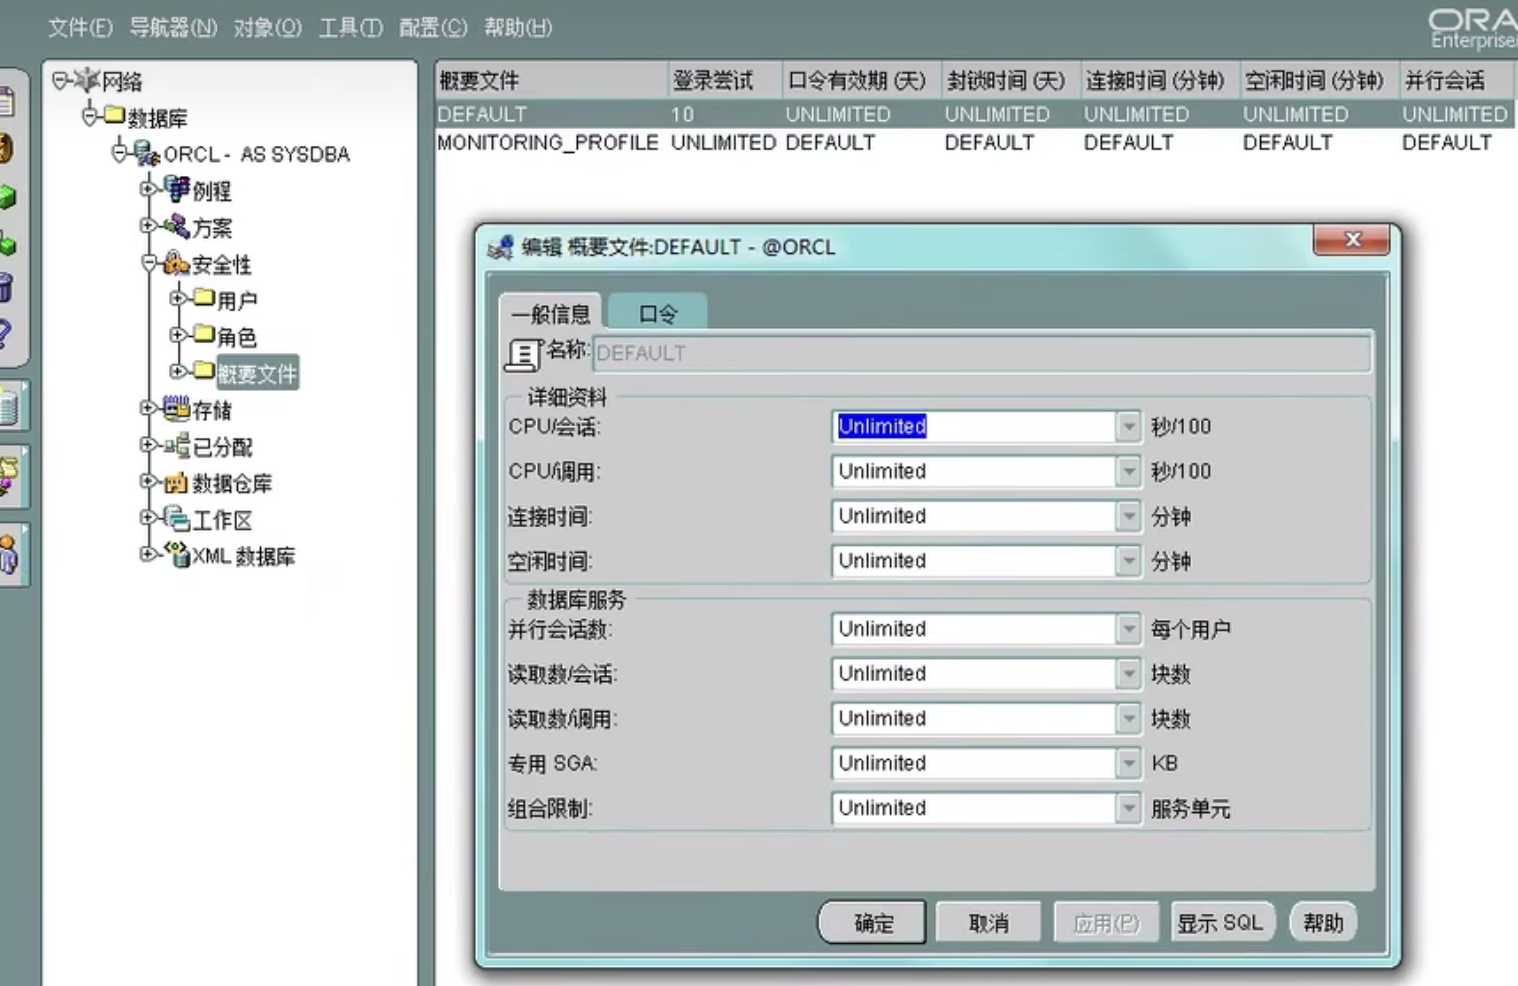Switch to the 口令 tab

coord(657,314)
